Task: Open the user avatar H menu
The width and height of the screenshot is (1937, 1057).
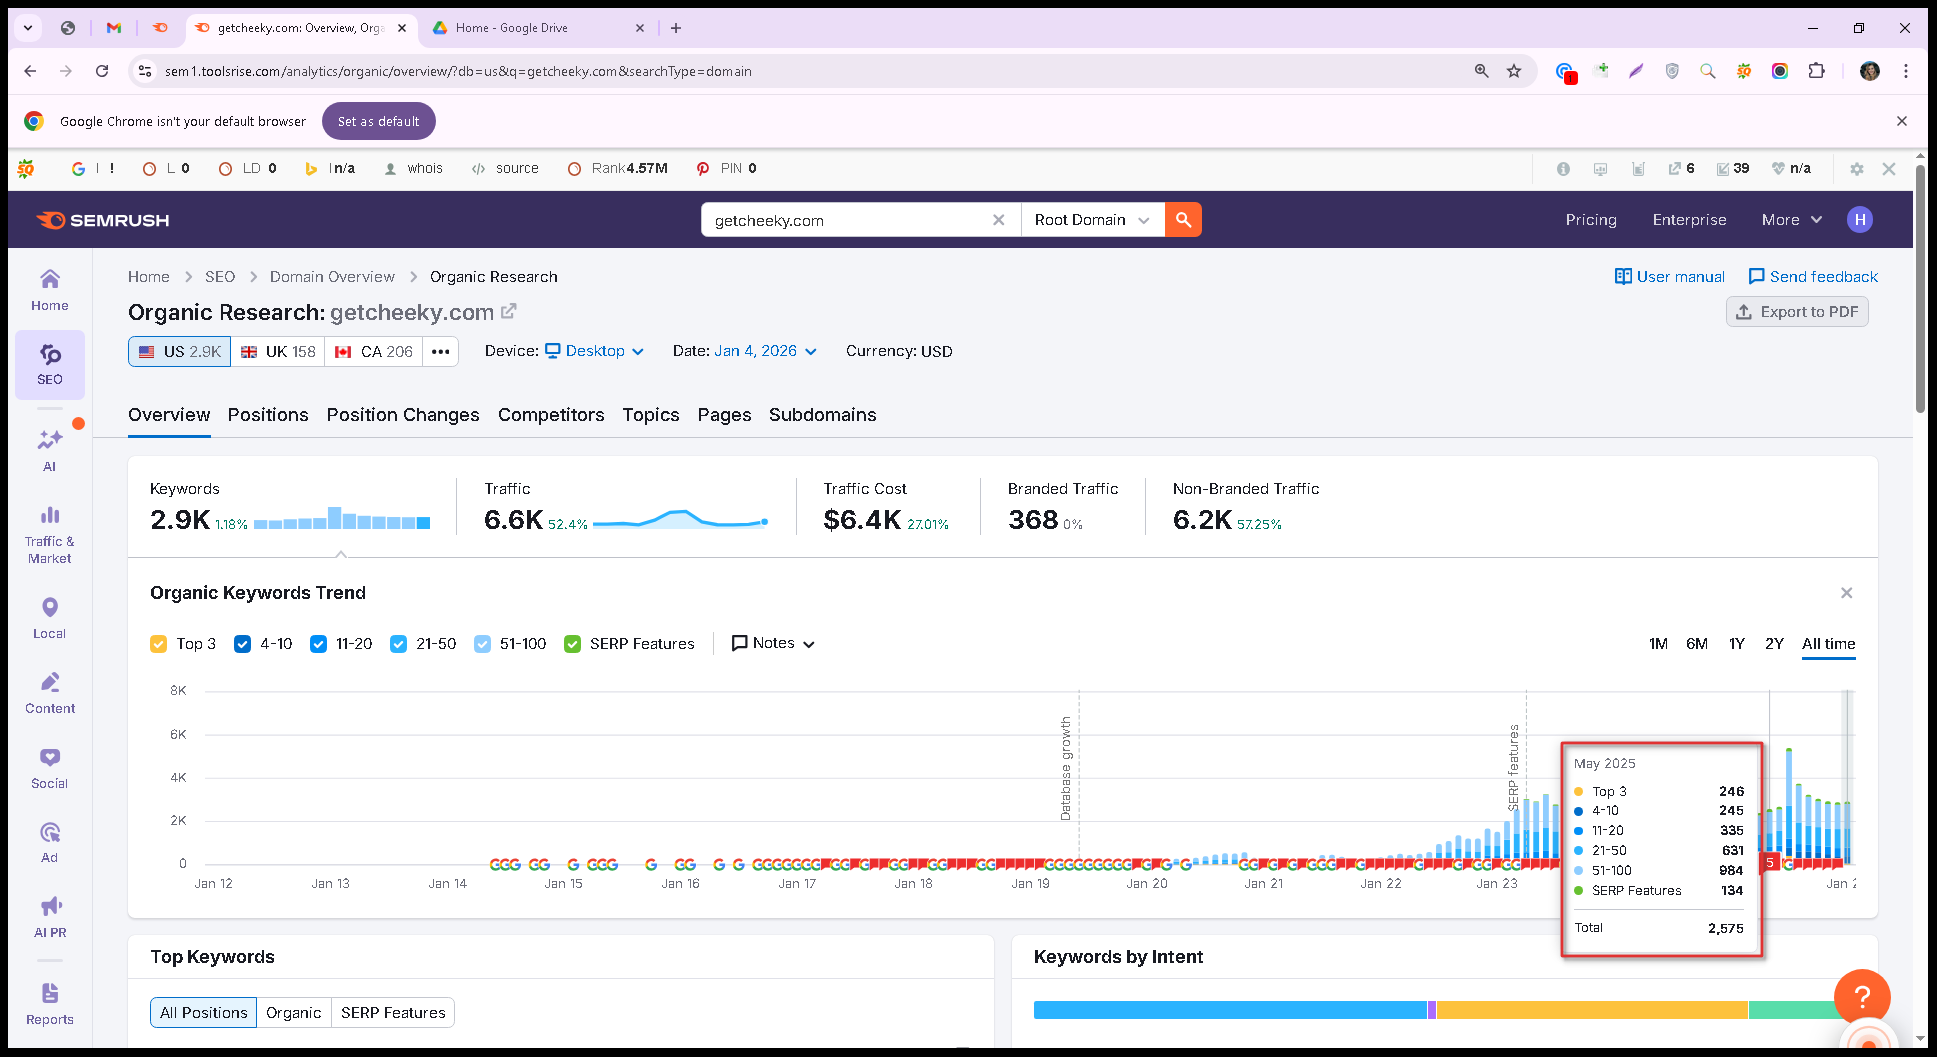Action: [x=1860, y=220]
